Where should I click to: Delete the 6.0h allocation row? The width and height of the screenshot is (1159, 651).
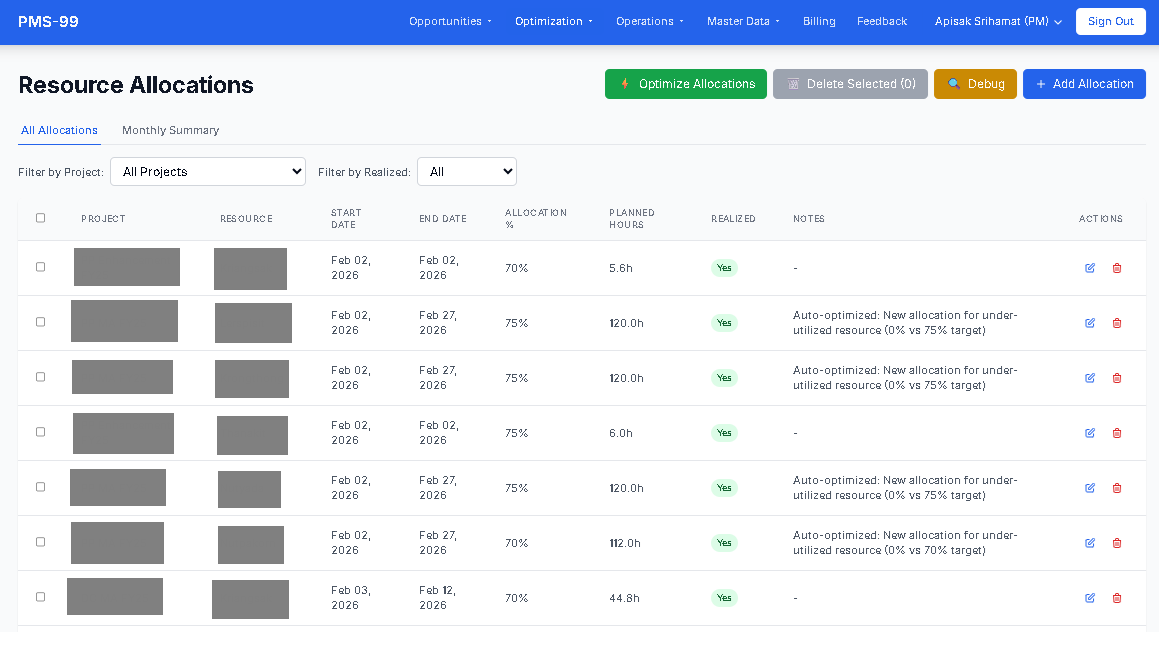(x=1117, y=433)
